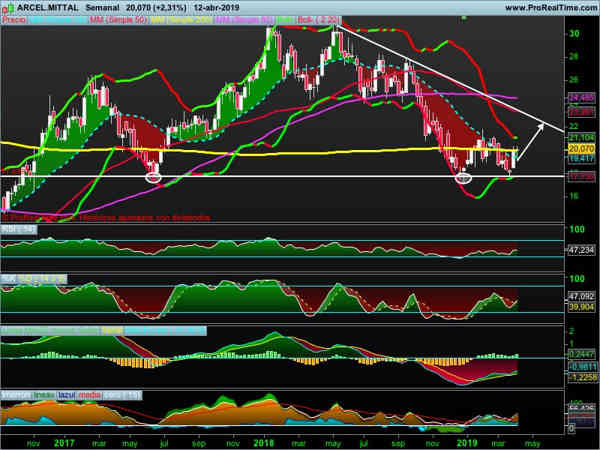600x450 pixels.
Task: Click the green 21,104 price axis tag
Action: 581,137
